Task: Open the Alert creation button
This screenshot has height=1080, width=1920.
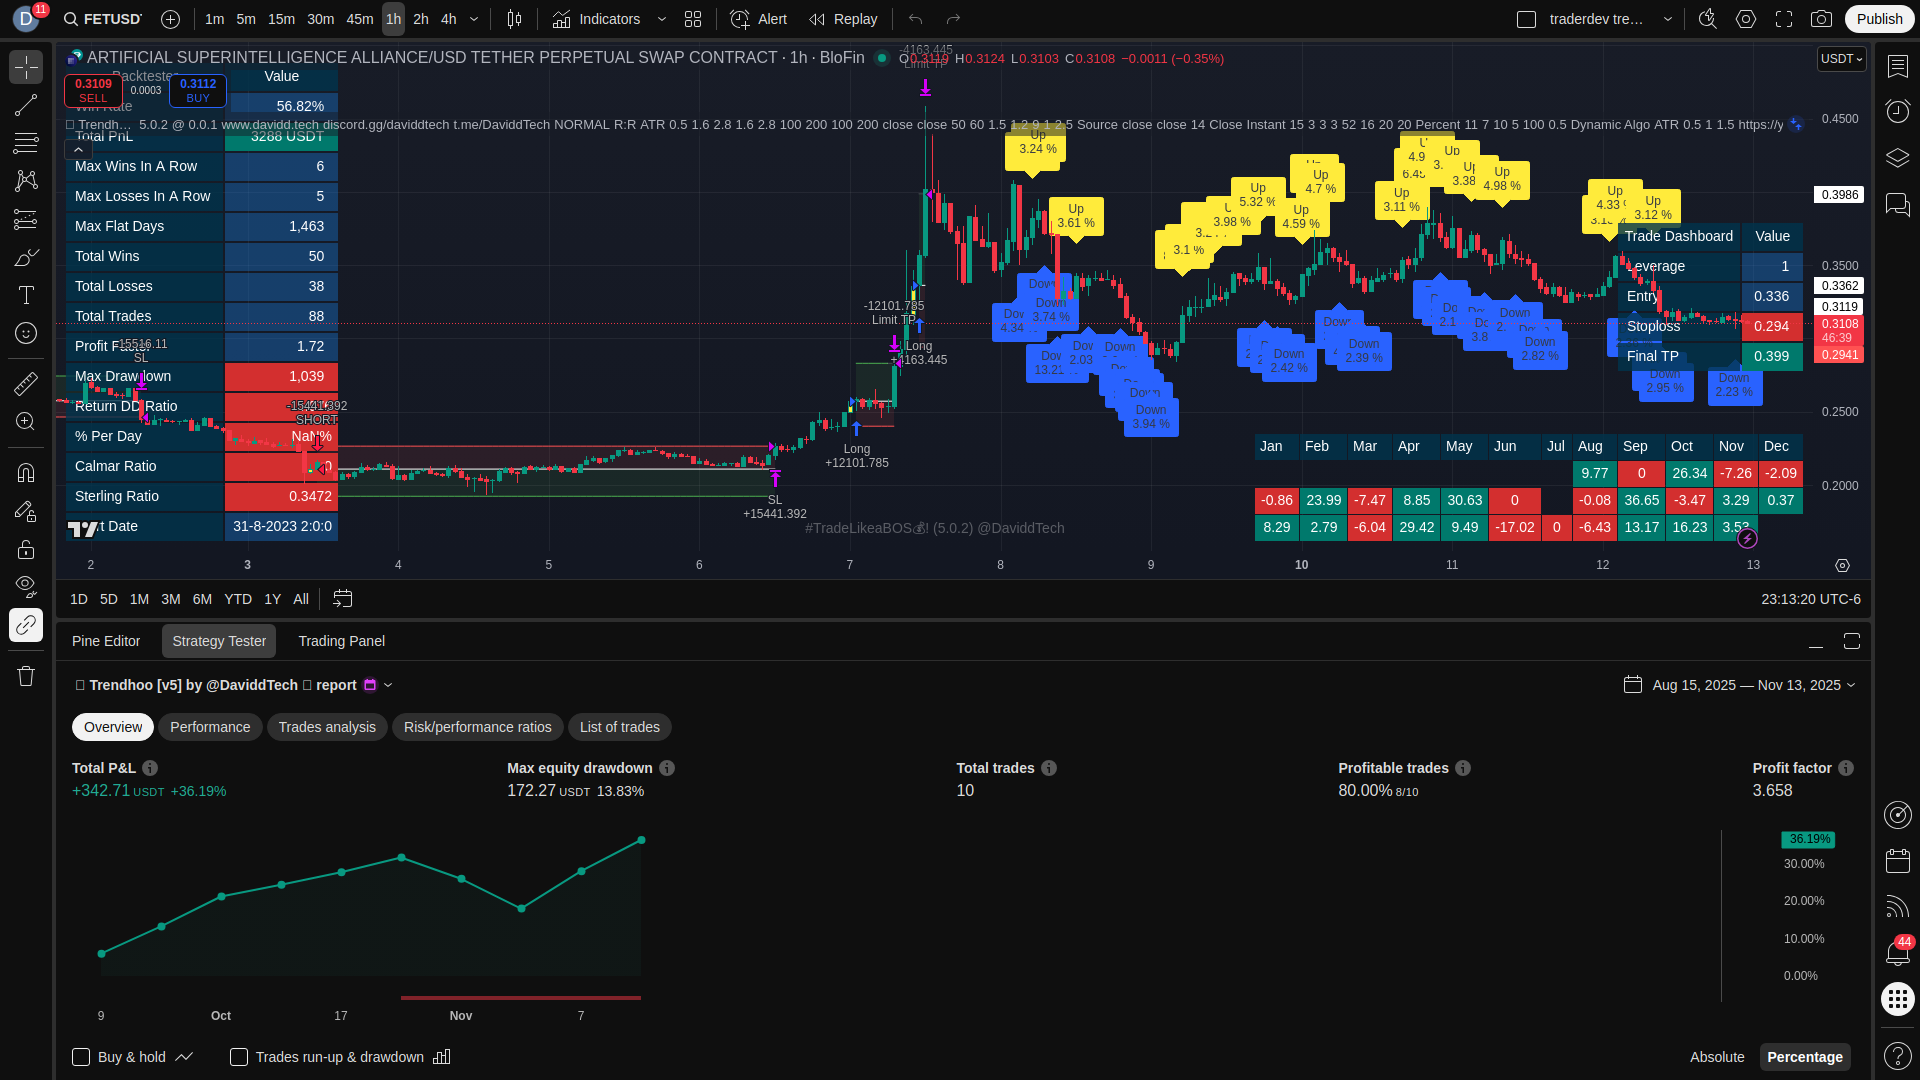Action: coord(759,19)
